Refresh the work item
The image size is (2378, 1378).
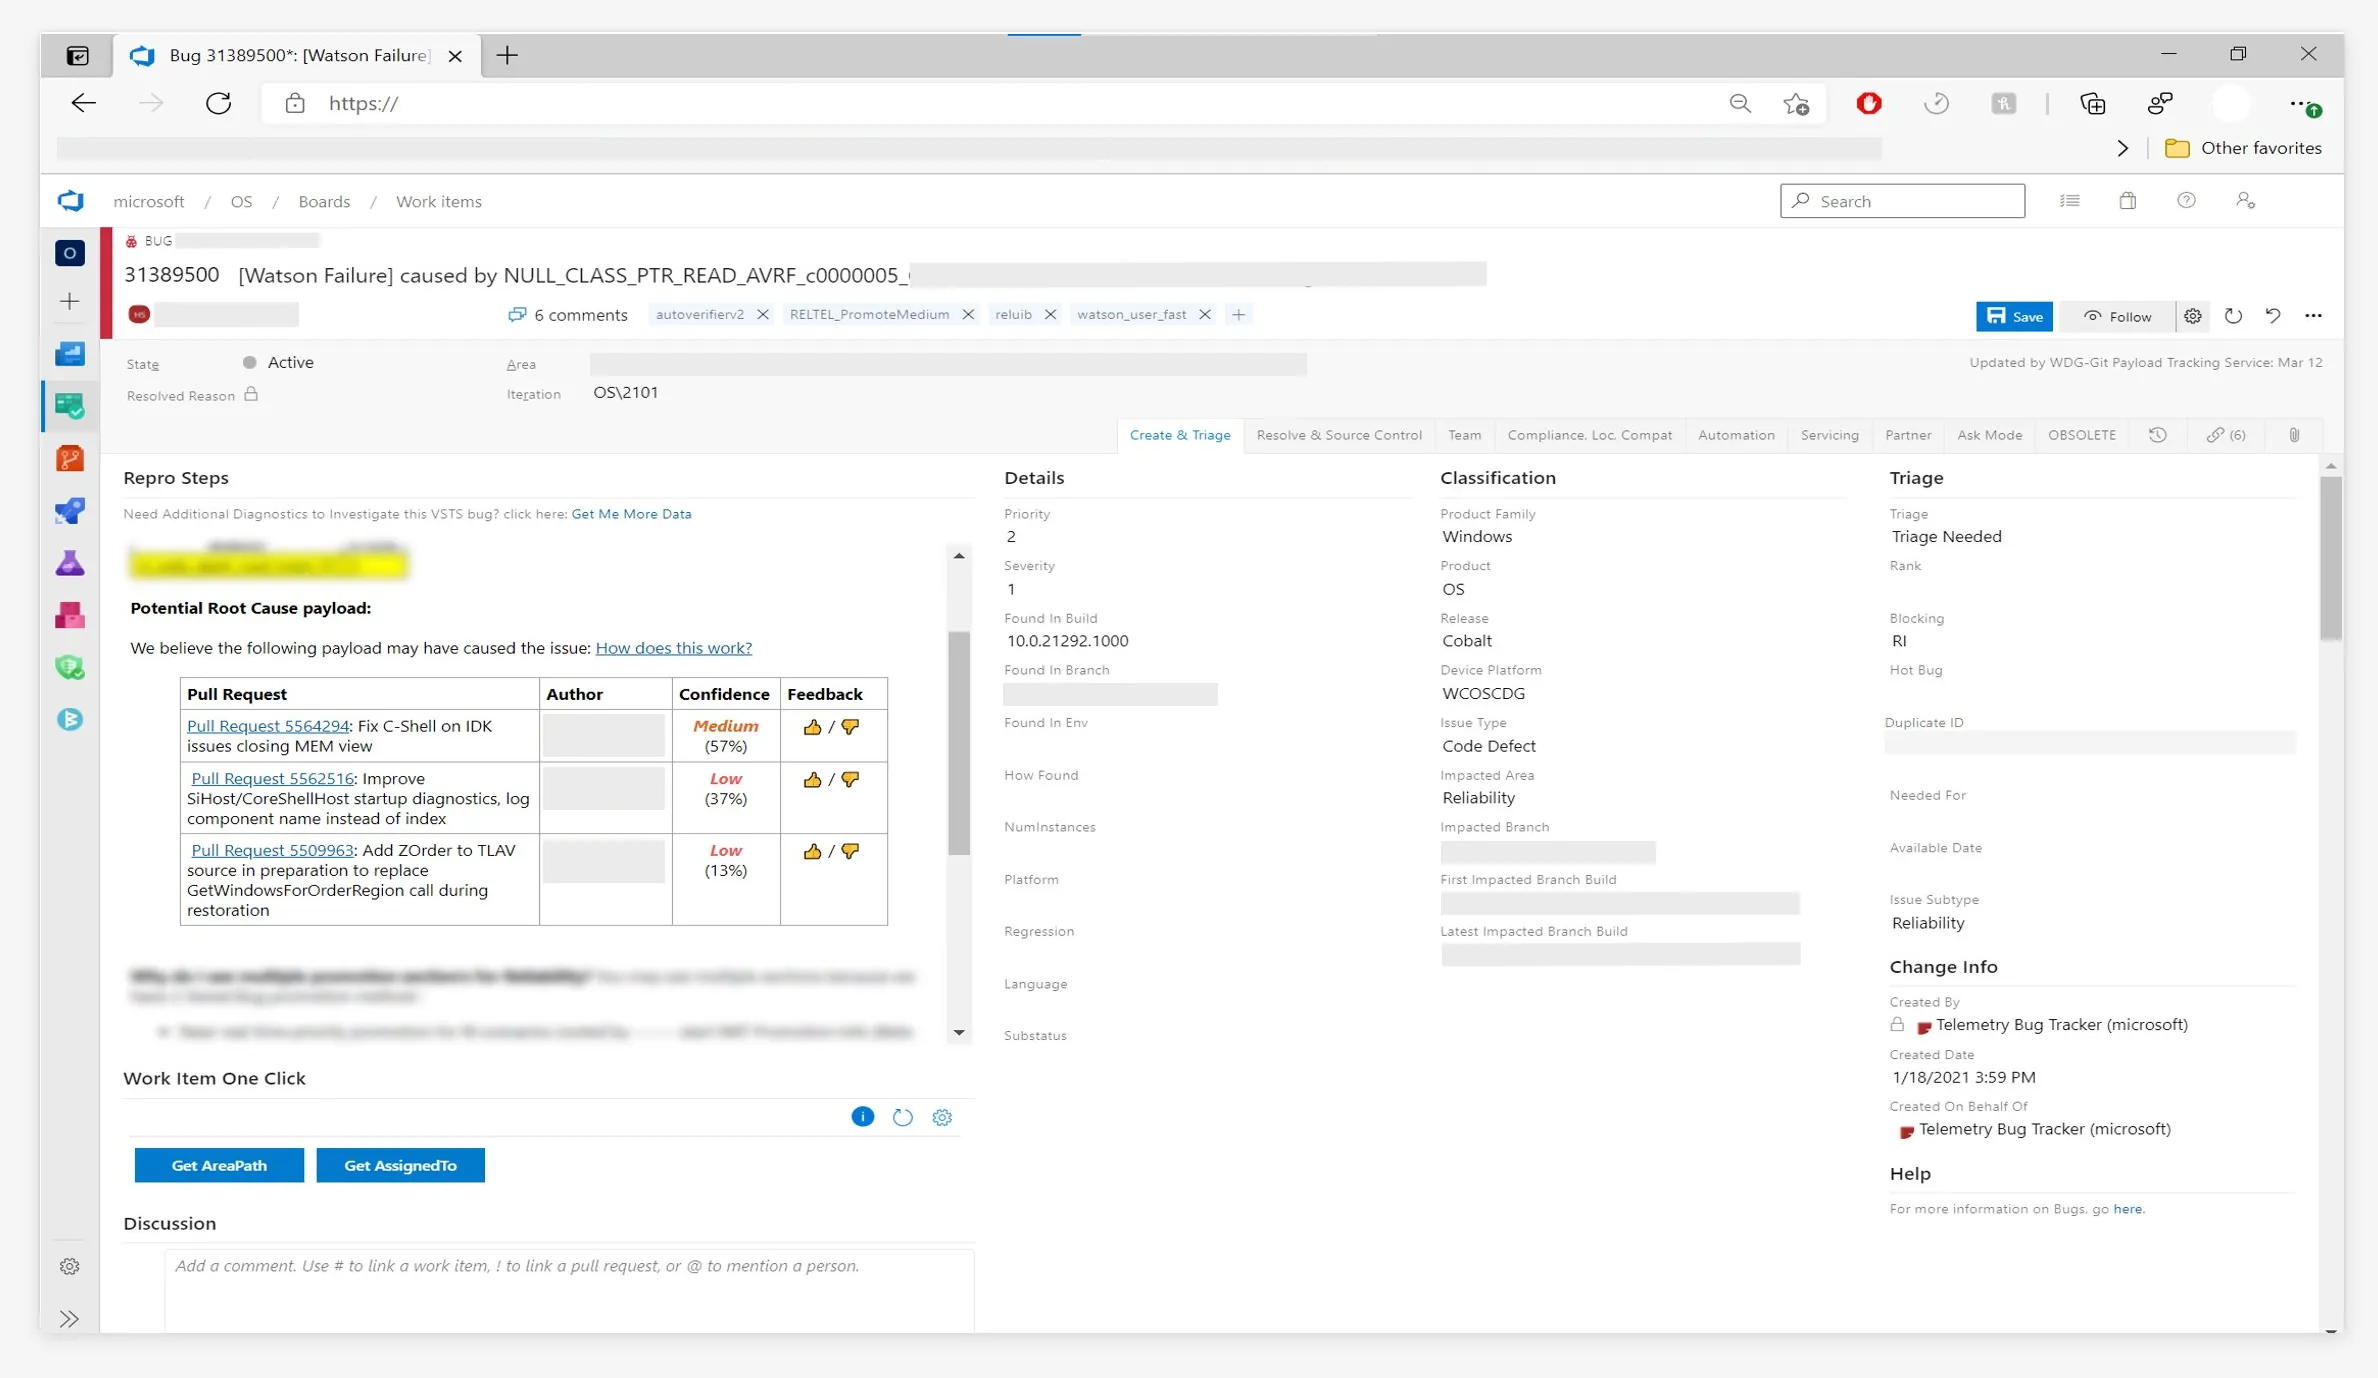(x=2233, y=316)
